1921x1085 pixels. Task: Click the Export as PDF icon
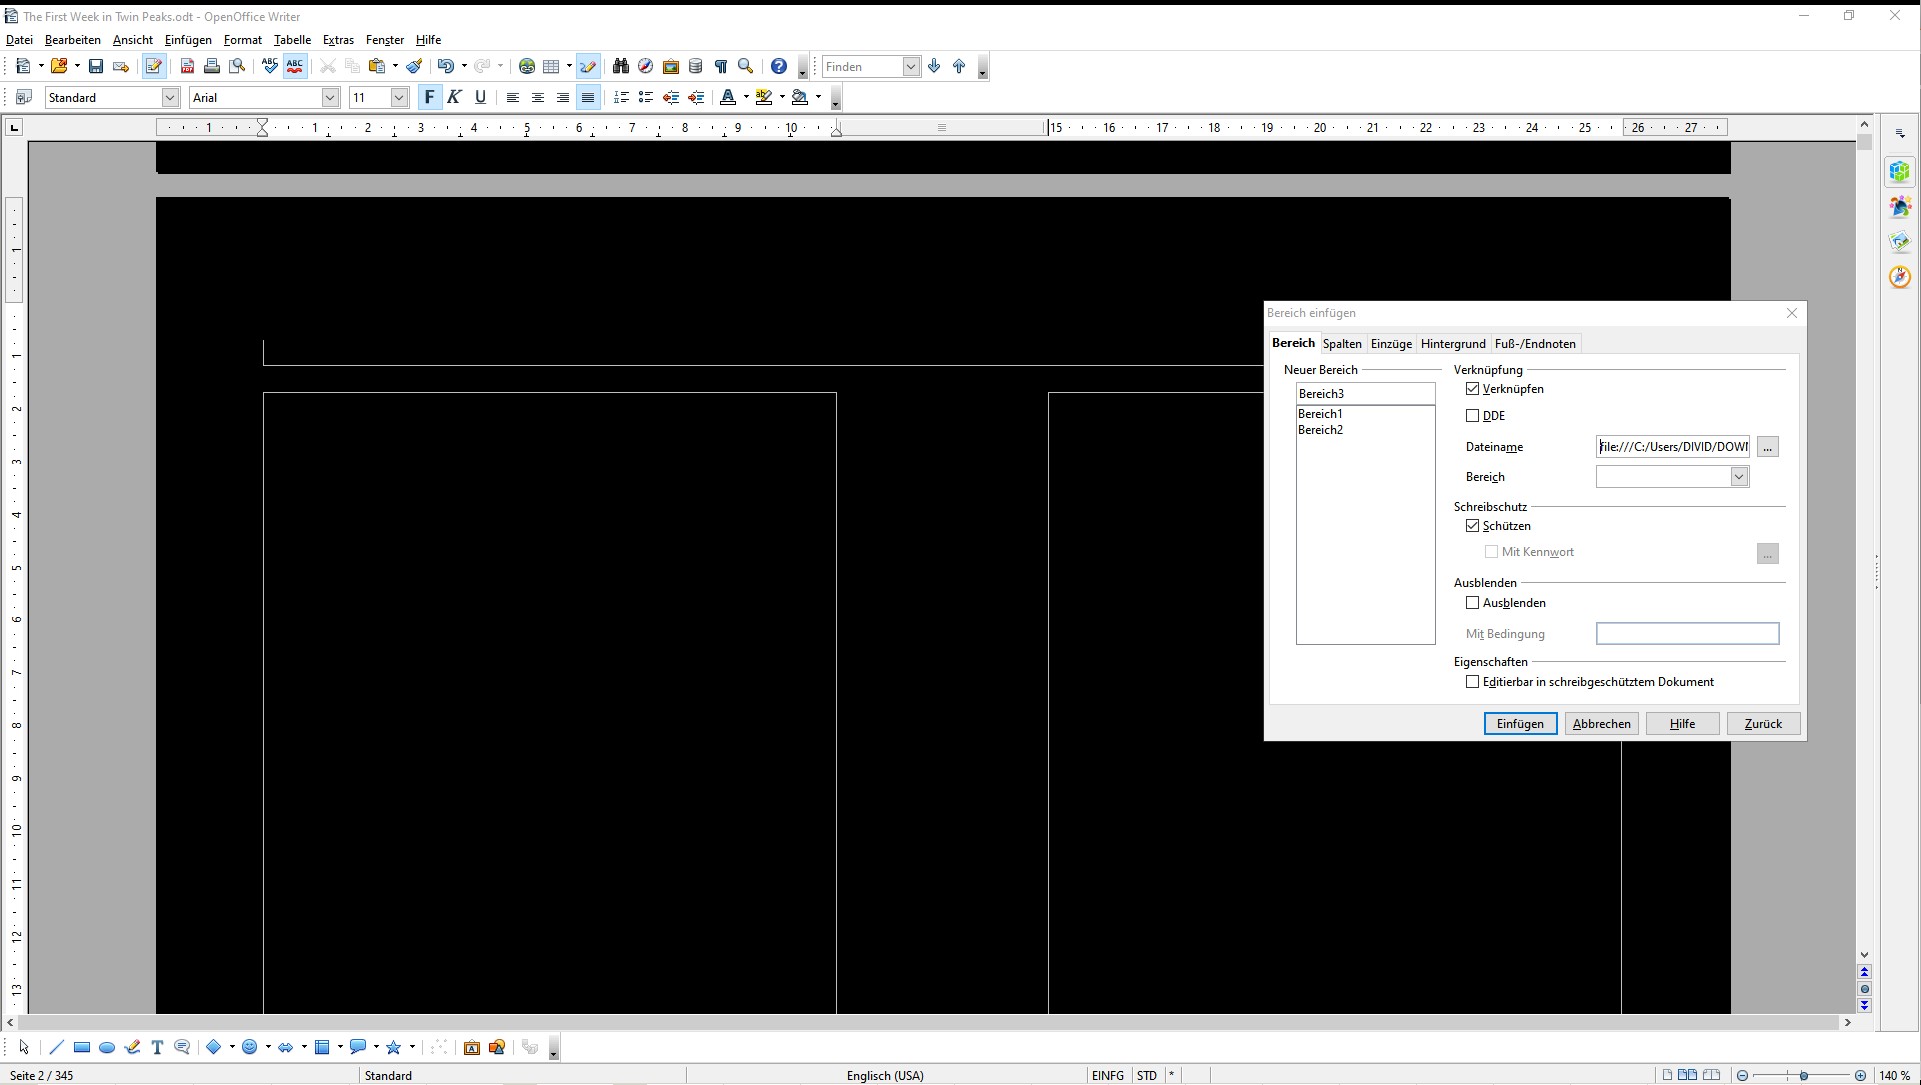tap(187, 66)
